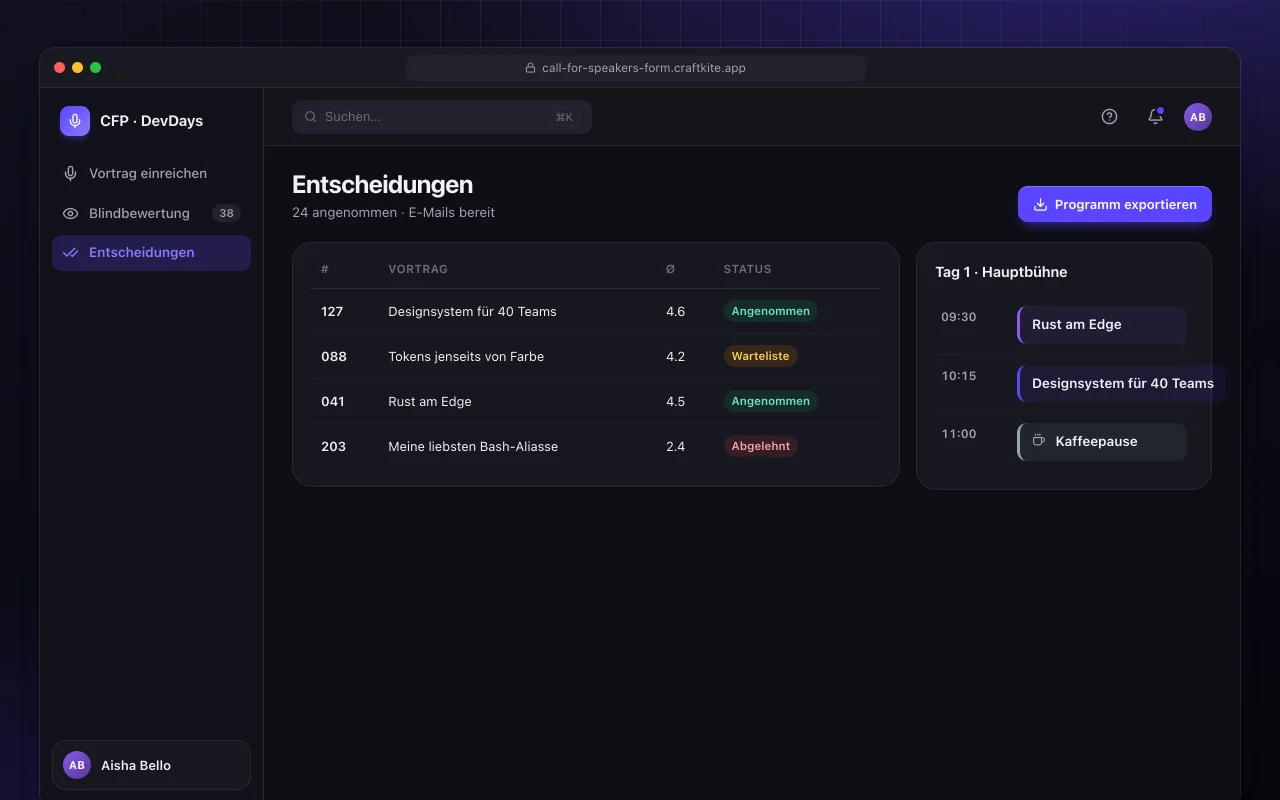Open the AB profile avatar in the top bar
Viewport: 1280px width, 800px height.
pyautogui.click(x=1198, y=117)
